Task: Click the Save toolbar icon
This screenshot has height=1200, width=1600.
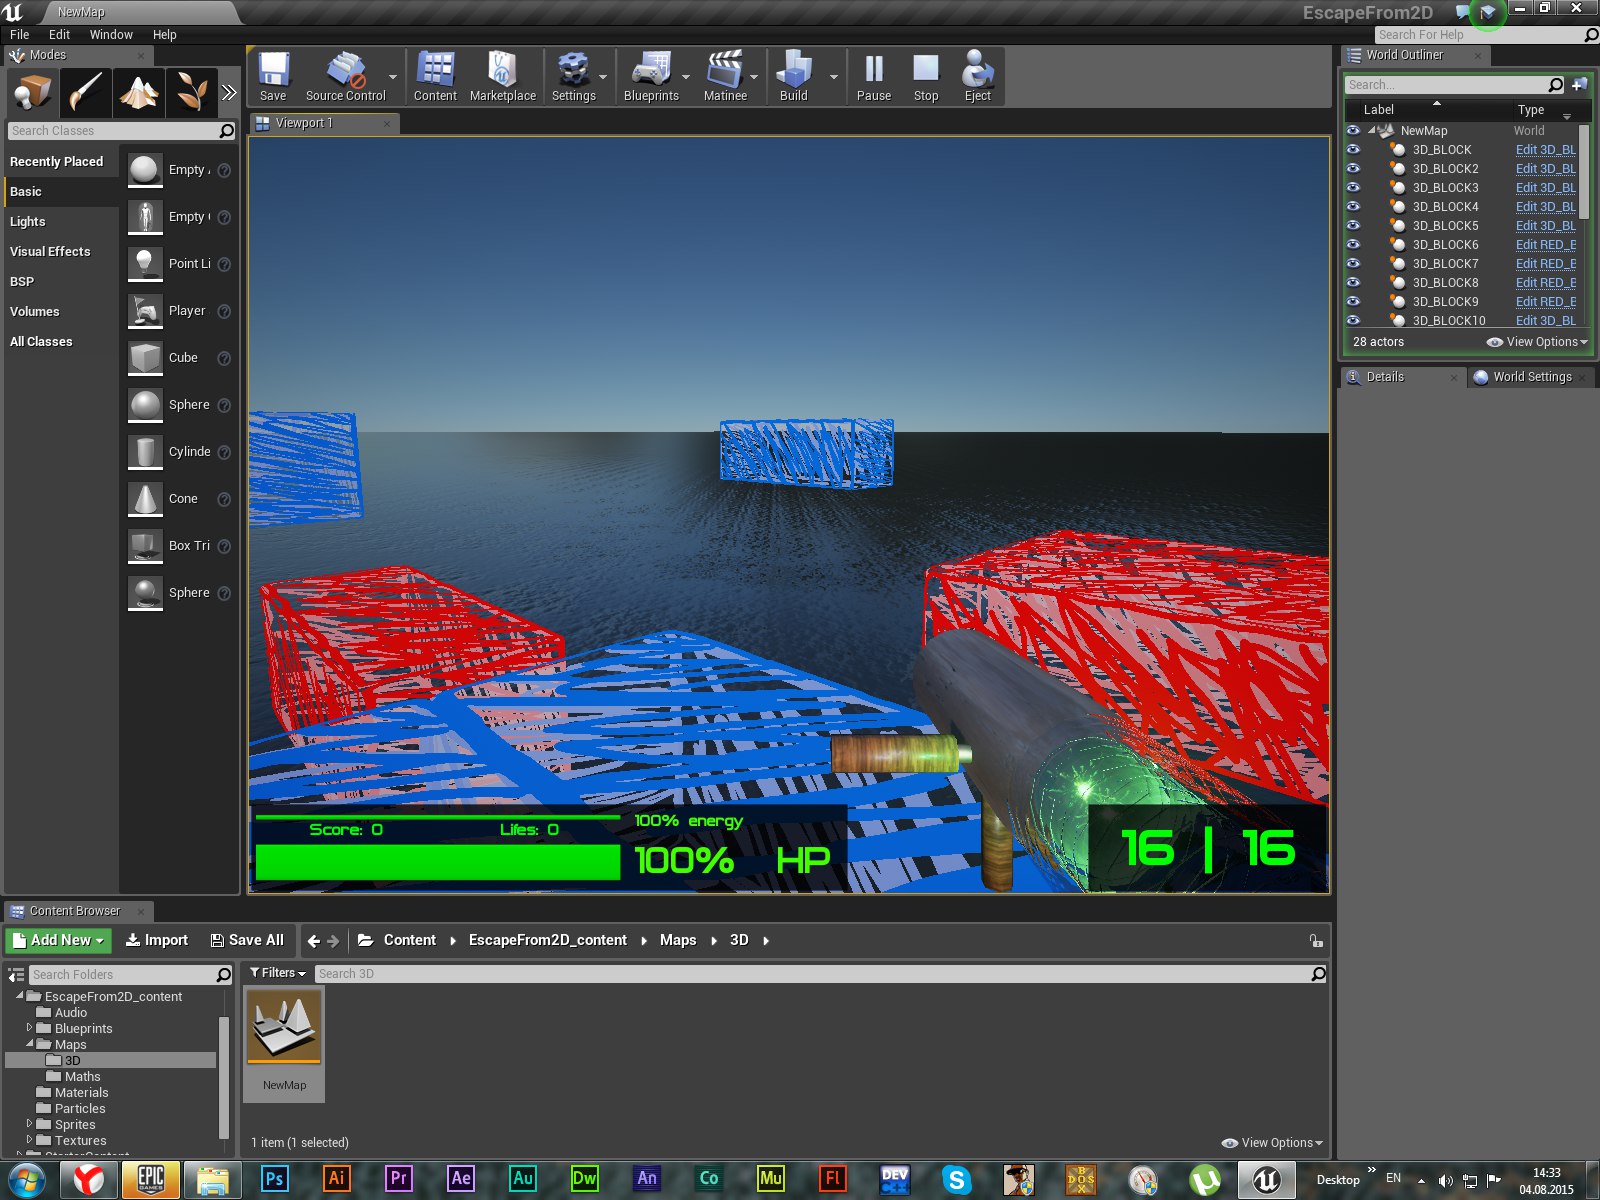Action: tap(273, 76)
